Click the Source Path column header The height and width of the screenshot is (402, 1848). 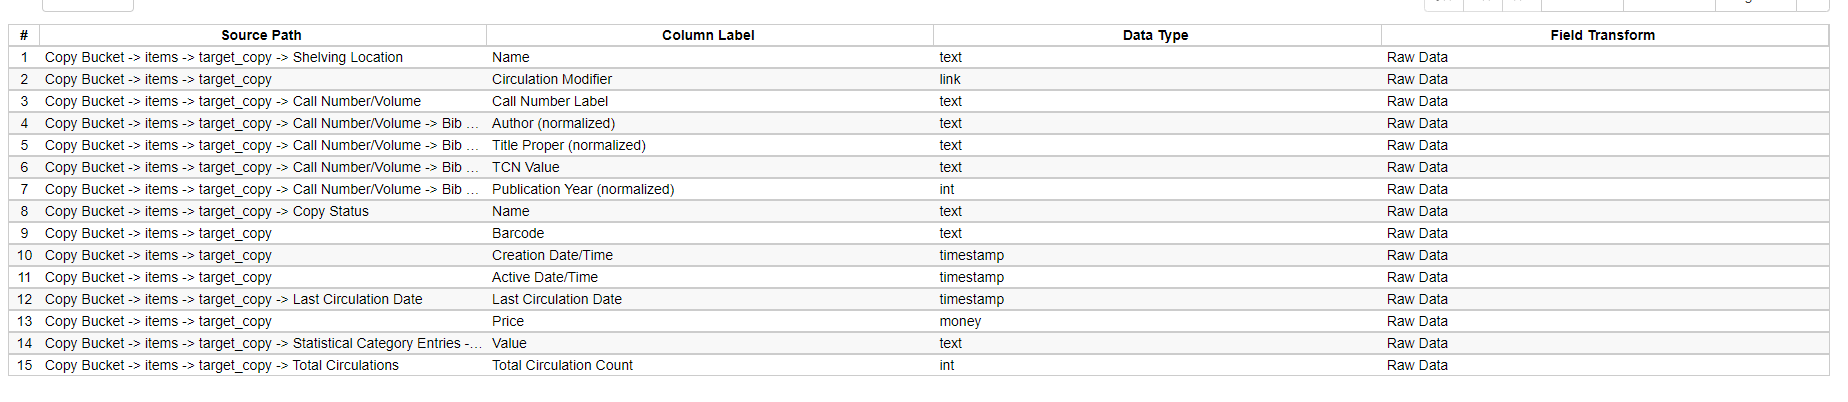point(261,35)
